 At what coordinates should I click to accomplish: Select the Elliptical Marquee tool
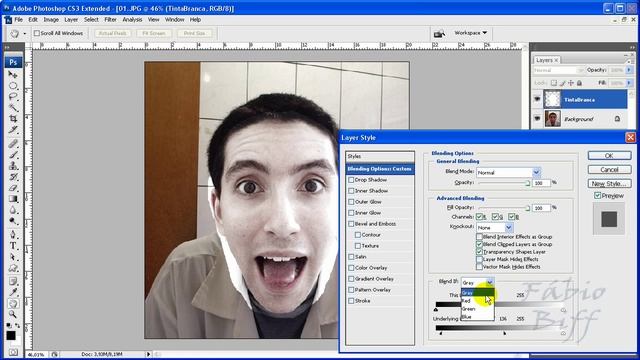point(13,86)
